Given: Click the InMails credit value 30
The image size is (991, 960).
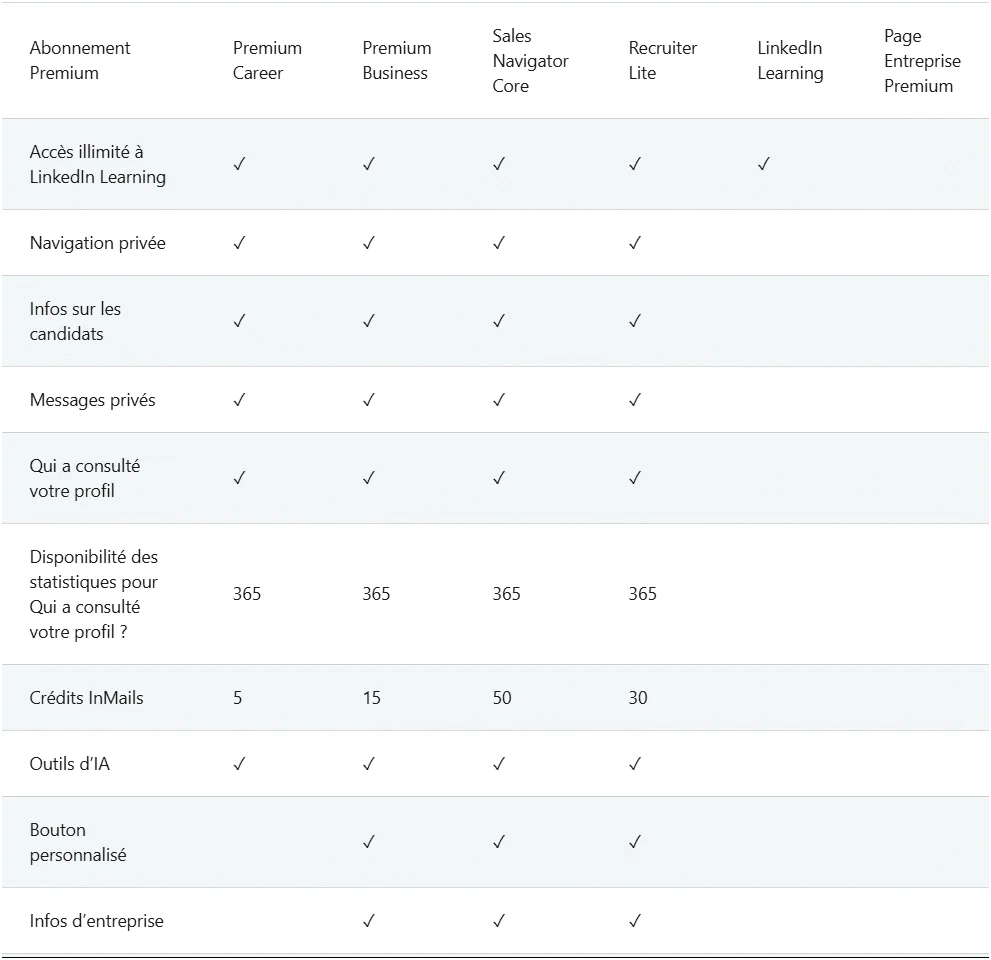Looking at the screenshot, I should pos(638,698).
